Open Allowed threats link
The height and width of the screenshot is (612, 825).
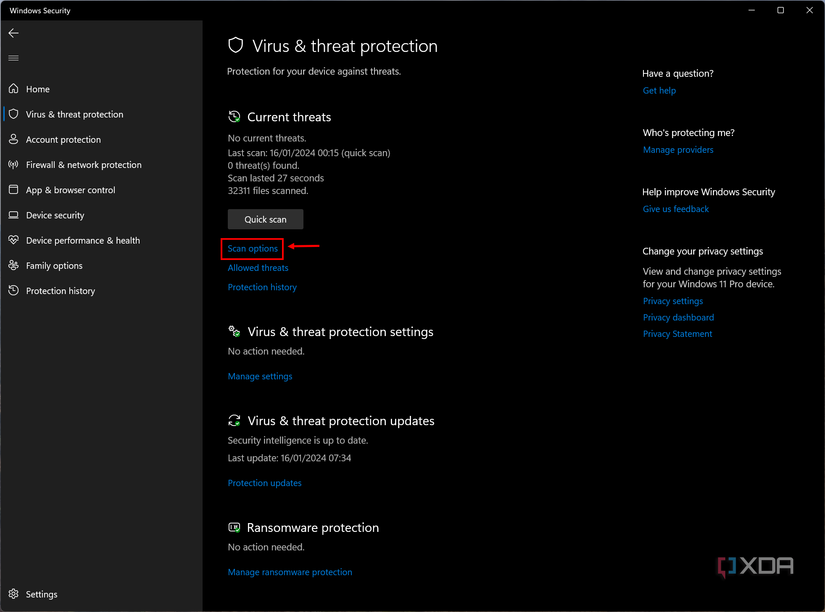tap(258, 268)
